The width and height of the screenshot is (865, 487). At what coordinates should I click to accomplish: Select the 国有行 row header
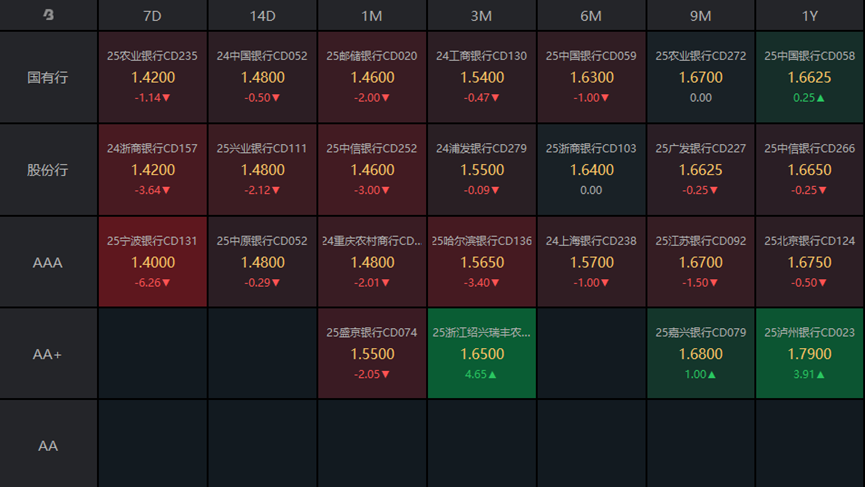click(x=48, y=77)
